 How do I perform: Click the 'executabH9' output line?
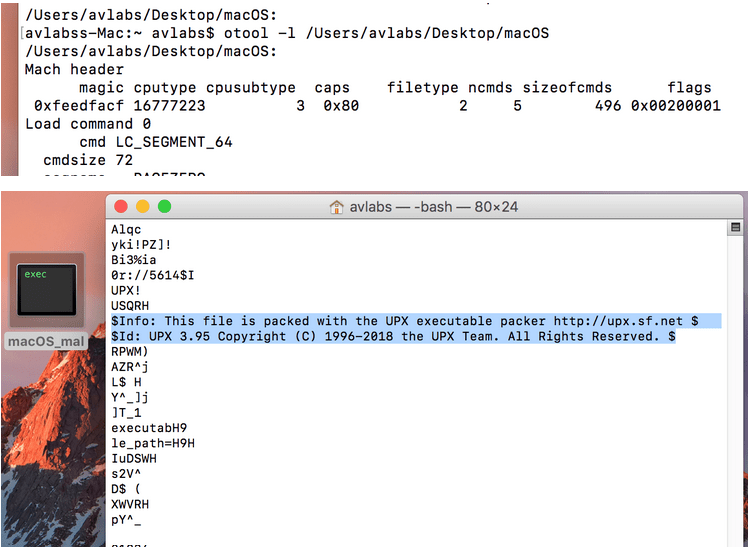[149, 428]
